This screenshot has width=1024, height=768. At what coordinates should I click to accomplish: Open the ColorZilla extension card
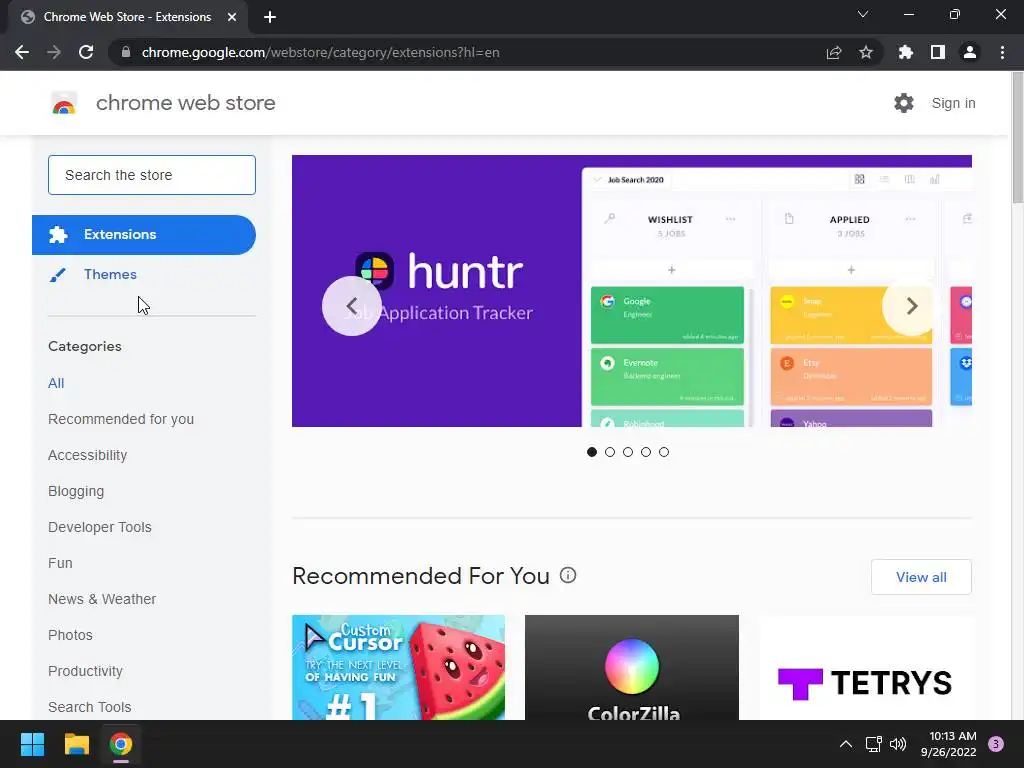click(x=632, y=667)
